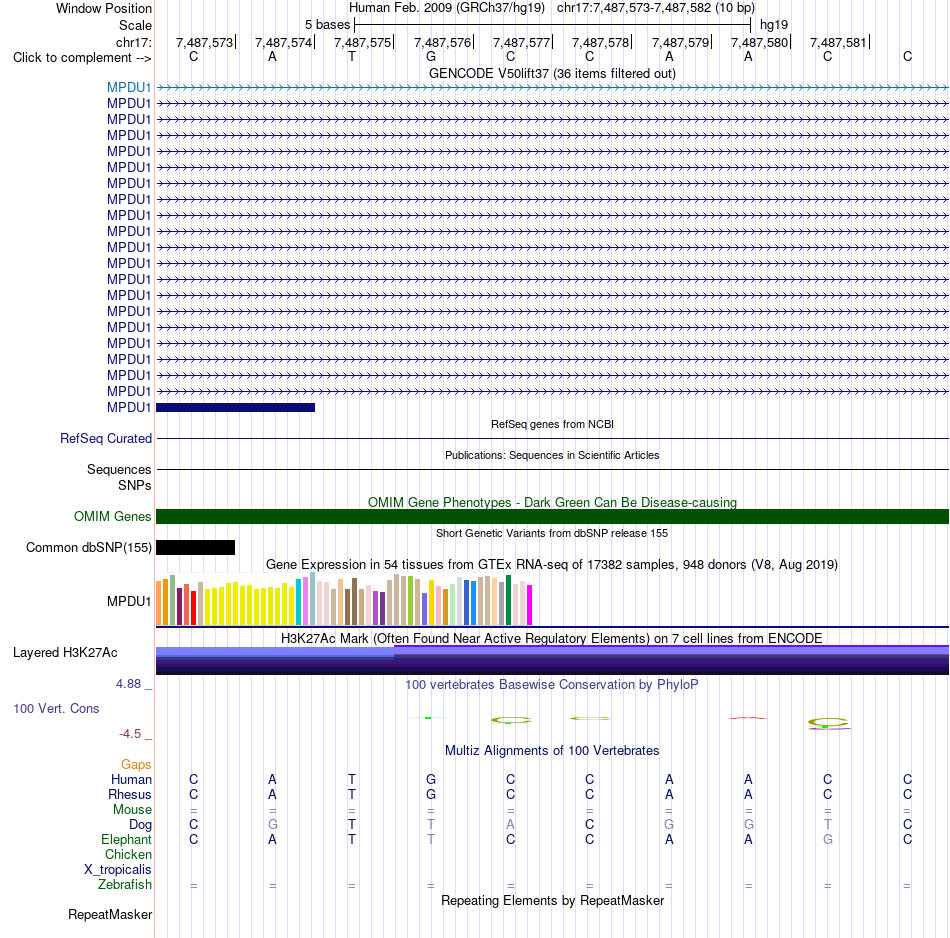Open the GENCODE V50lift37 track title
950x938 pixels.
click(552, 73)
